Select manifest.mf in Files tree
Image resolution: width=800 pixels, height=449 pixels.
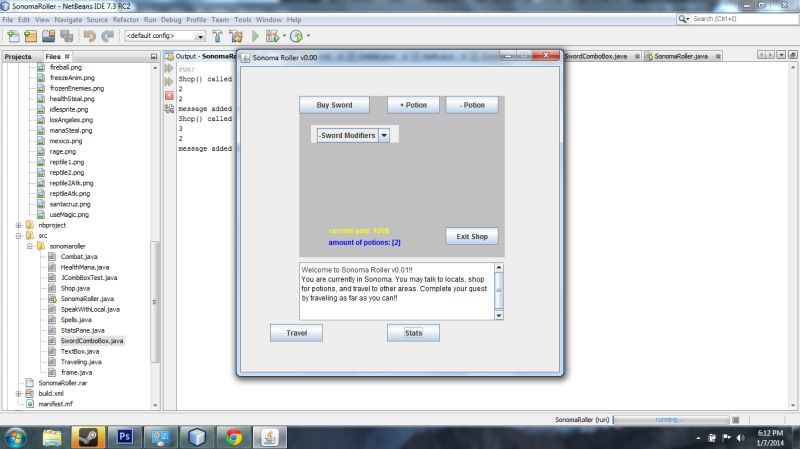[x=55, y=404]
